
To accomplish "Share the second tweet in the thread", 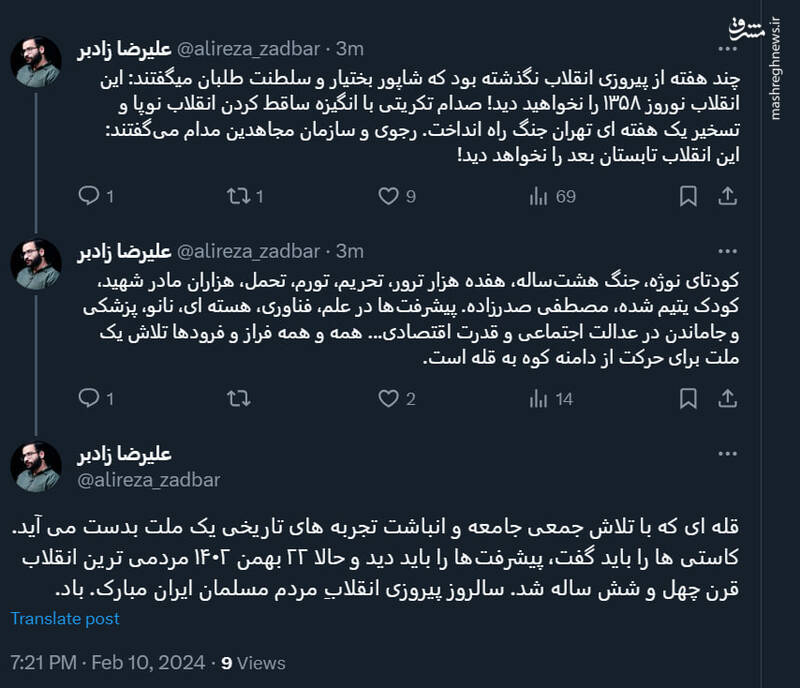I will coord(728,399).
